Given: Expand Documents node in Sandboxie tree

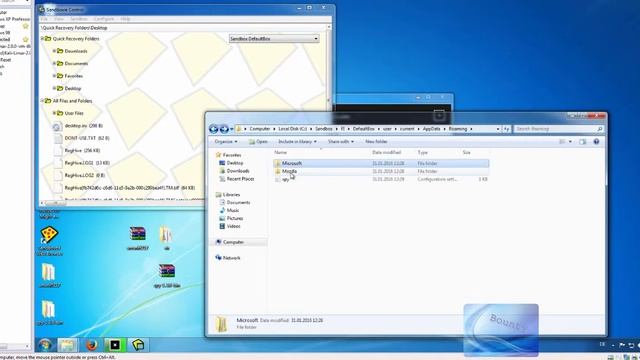Looking at the screenshot, I should (x=54, y=63).
